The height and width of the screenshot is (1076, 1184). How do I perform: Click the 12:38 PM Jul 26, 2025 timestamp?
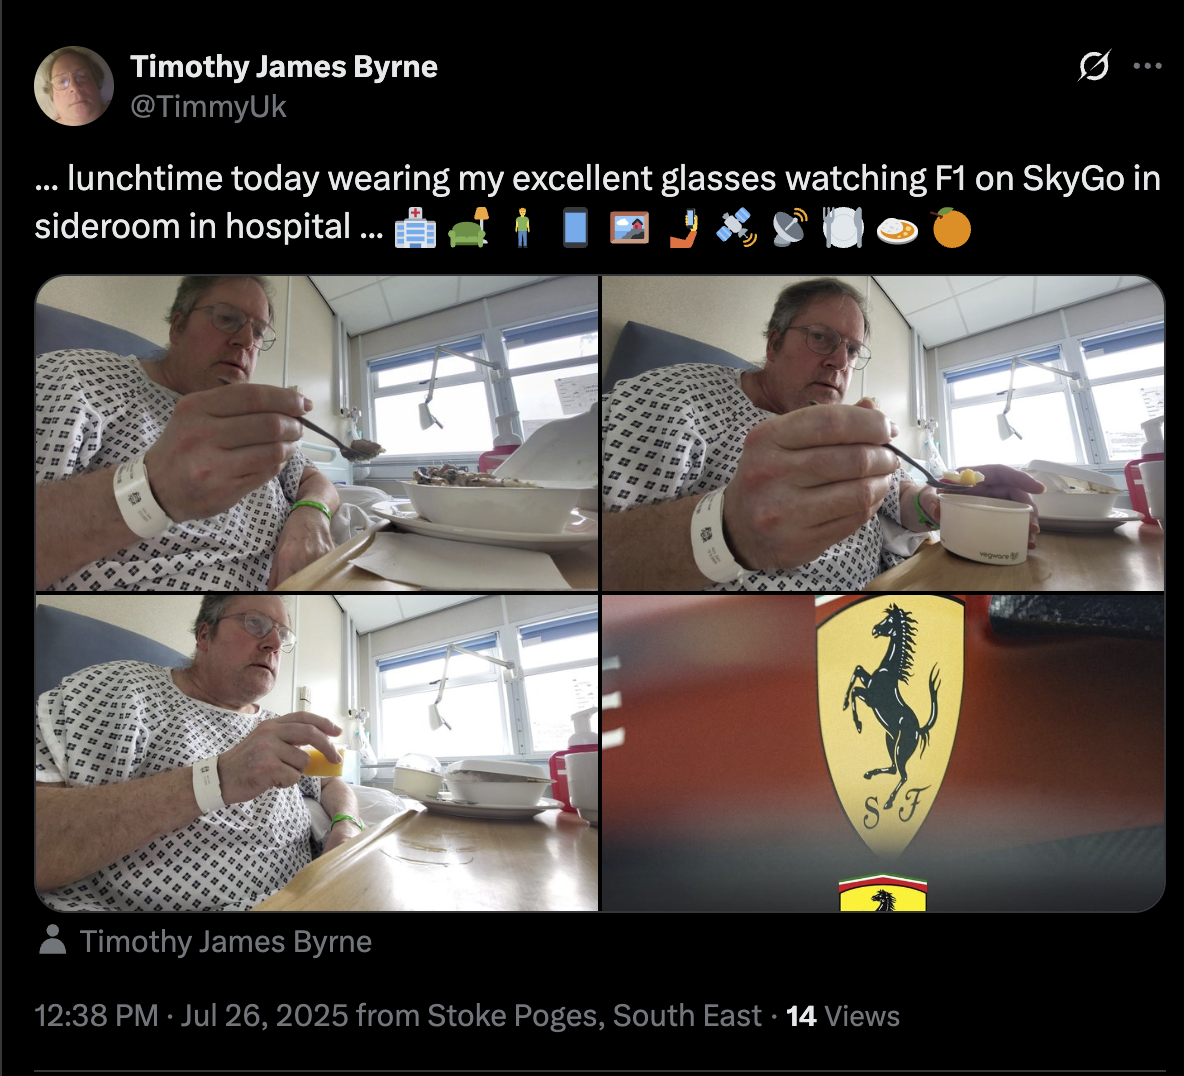click(192, 1016)
